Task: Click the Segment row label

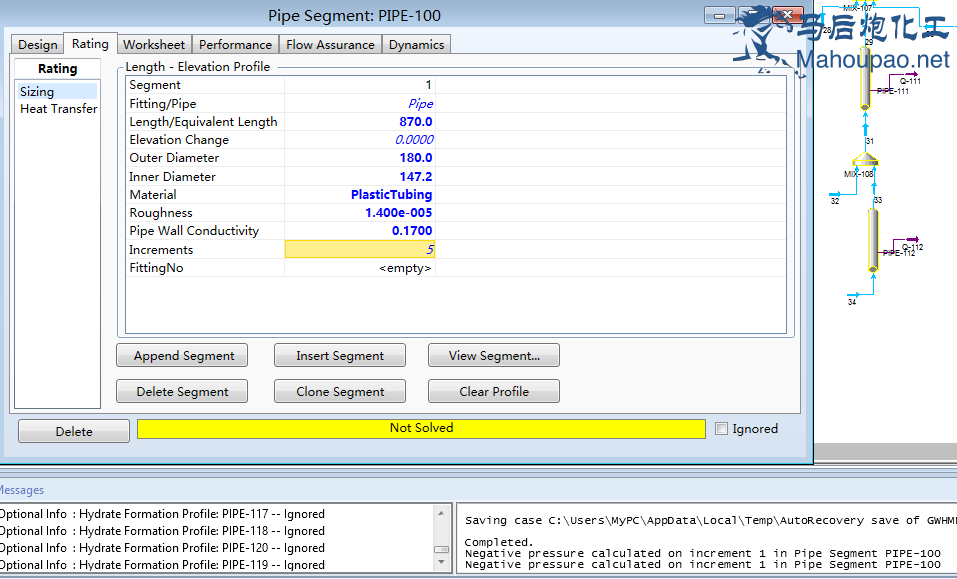Action: click(x=155, y=85)
